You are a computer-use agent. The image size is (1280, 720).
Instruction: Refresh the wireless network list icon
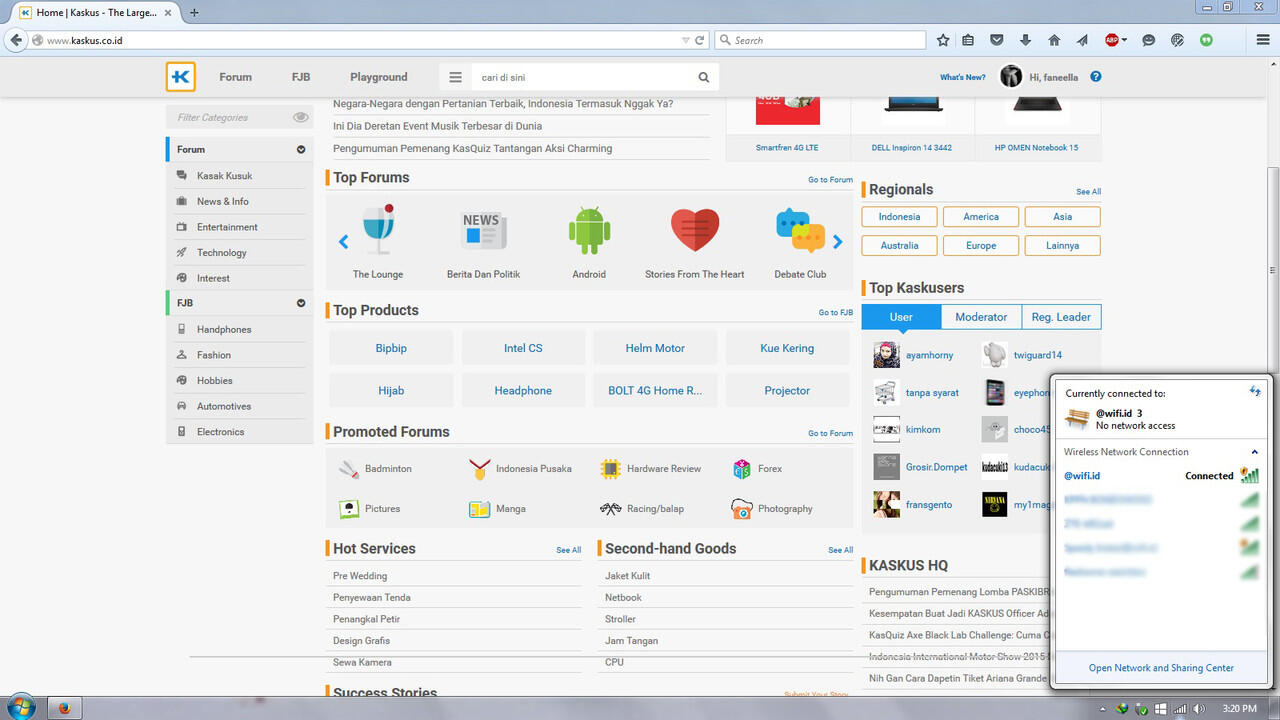pyautogui.click(x=1254, y=391)
